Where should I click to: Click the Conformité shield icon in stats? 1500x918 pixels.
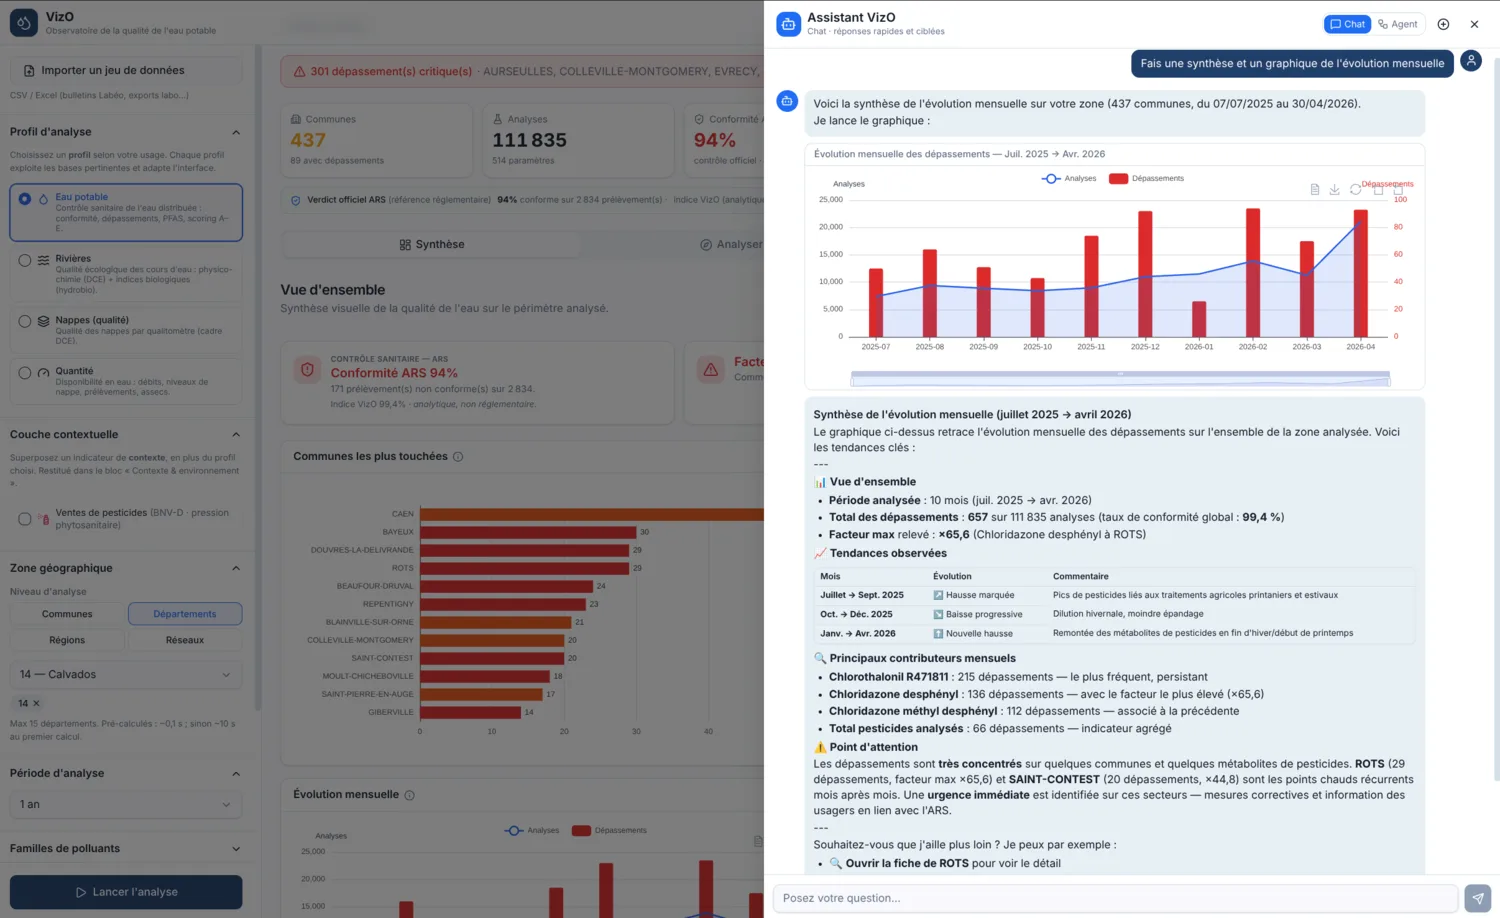pyautogui.click(x=699, y=119)
